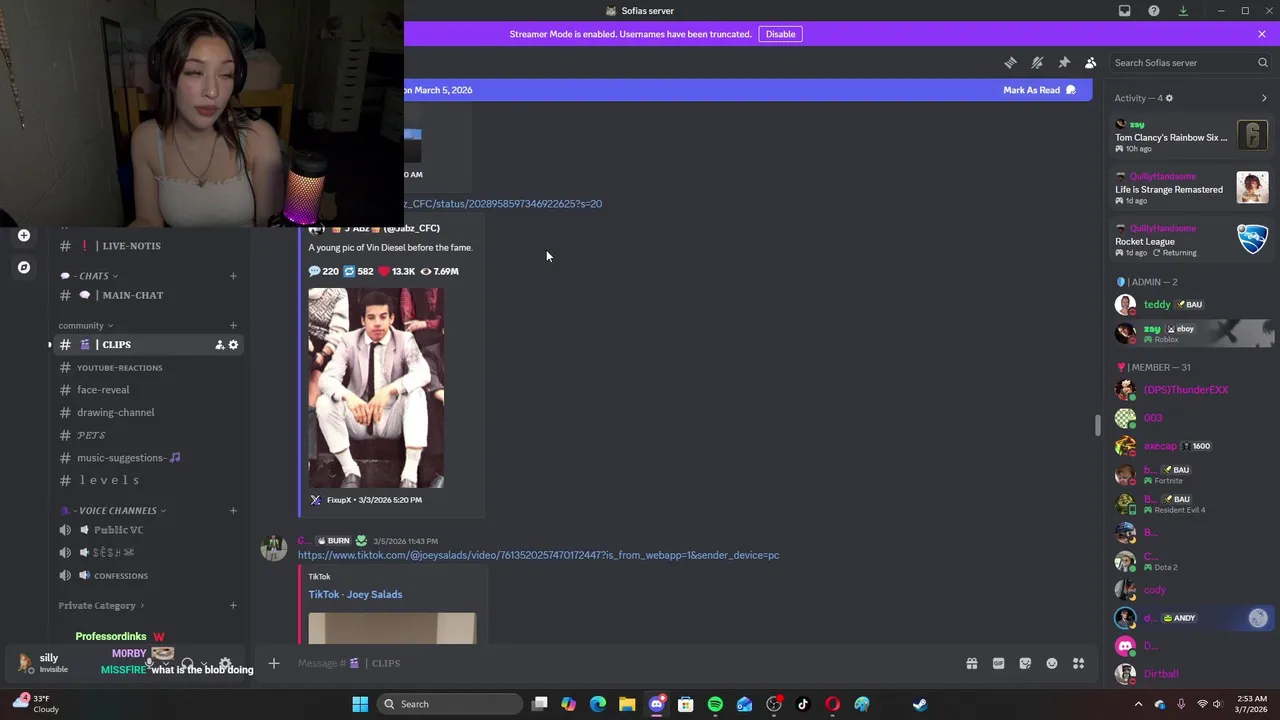Open Steam from taskbar
The height and width of the screenshot is (720, 1280).
click(x=920, y=704)
